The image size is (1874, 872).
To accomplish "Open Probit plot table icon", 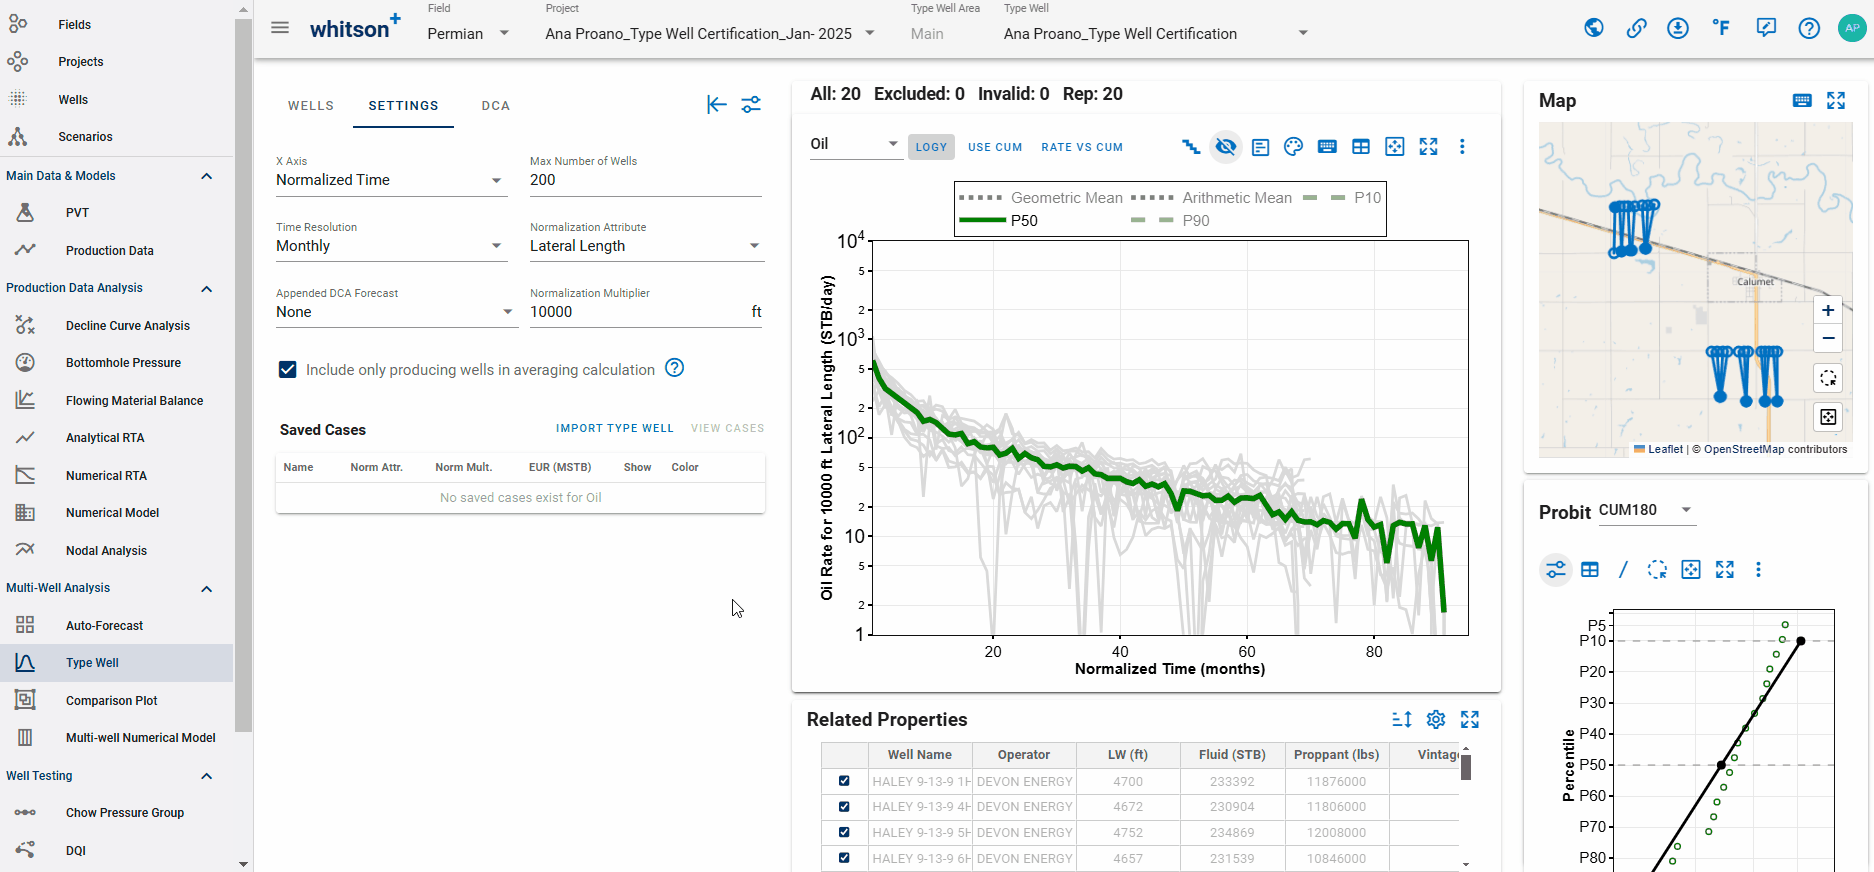I will click(x=1590, y=570).
